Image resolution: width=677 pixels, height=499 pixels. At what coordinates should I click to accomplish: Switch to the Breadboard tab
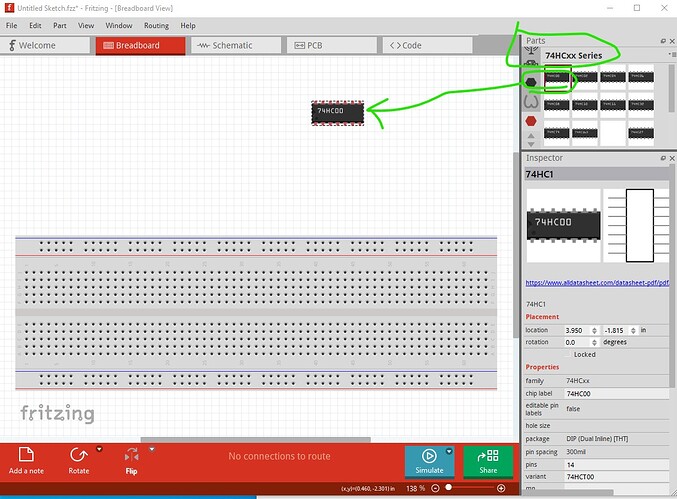[140, 45]
